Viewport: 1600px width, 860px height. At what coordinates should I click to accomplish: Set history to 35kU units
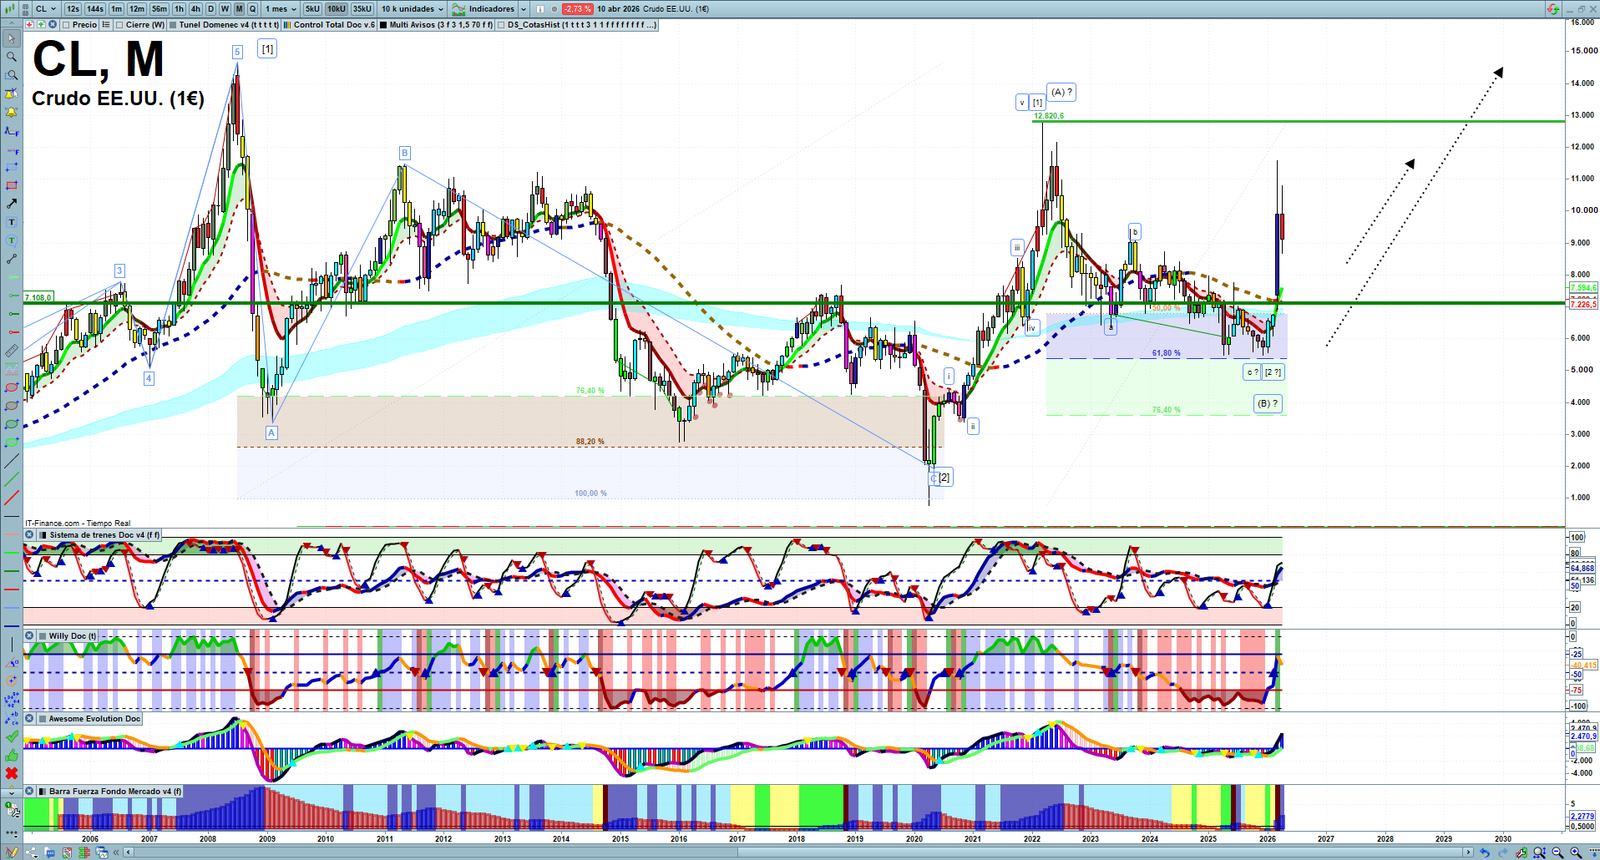tap(362, 9)
